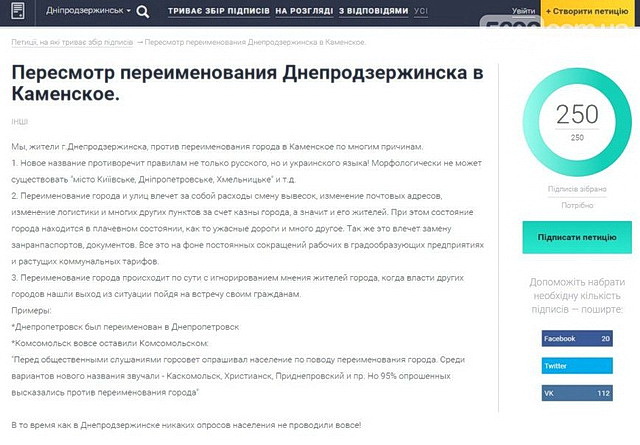The height and width of the screenshot is (445, 640).
Task: Click the line '*Днепропетровск был переименован в Днепропетровск'
Action: [x=125, y=327]
